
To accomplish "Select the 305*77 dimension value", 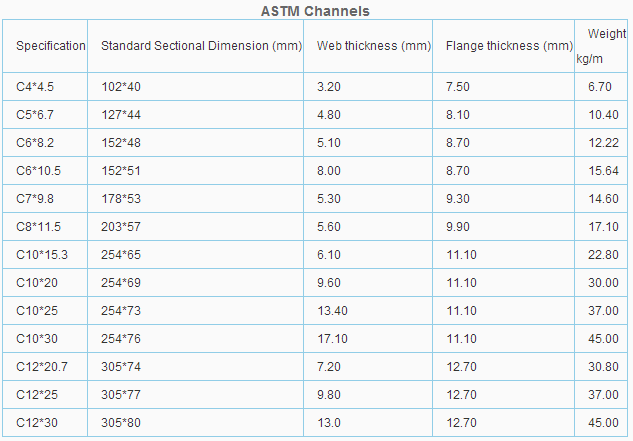I will 121,395.
